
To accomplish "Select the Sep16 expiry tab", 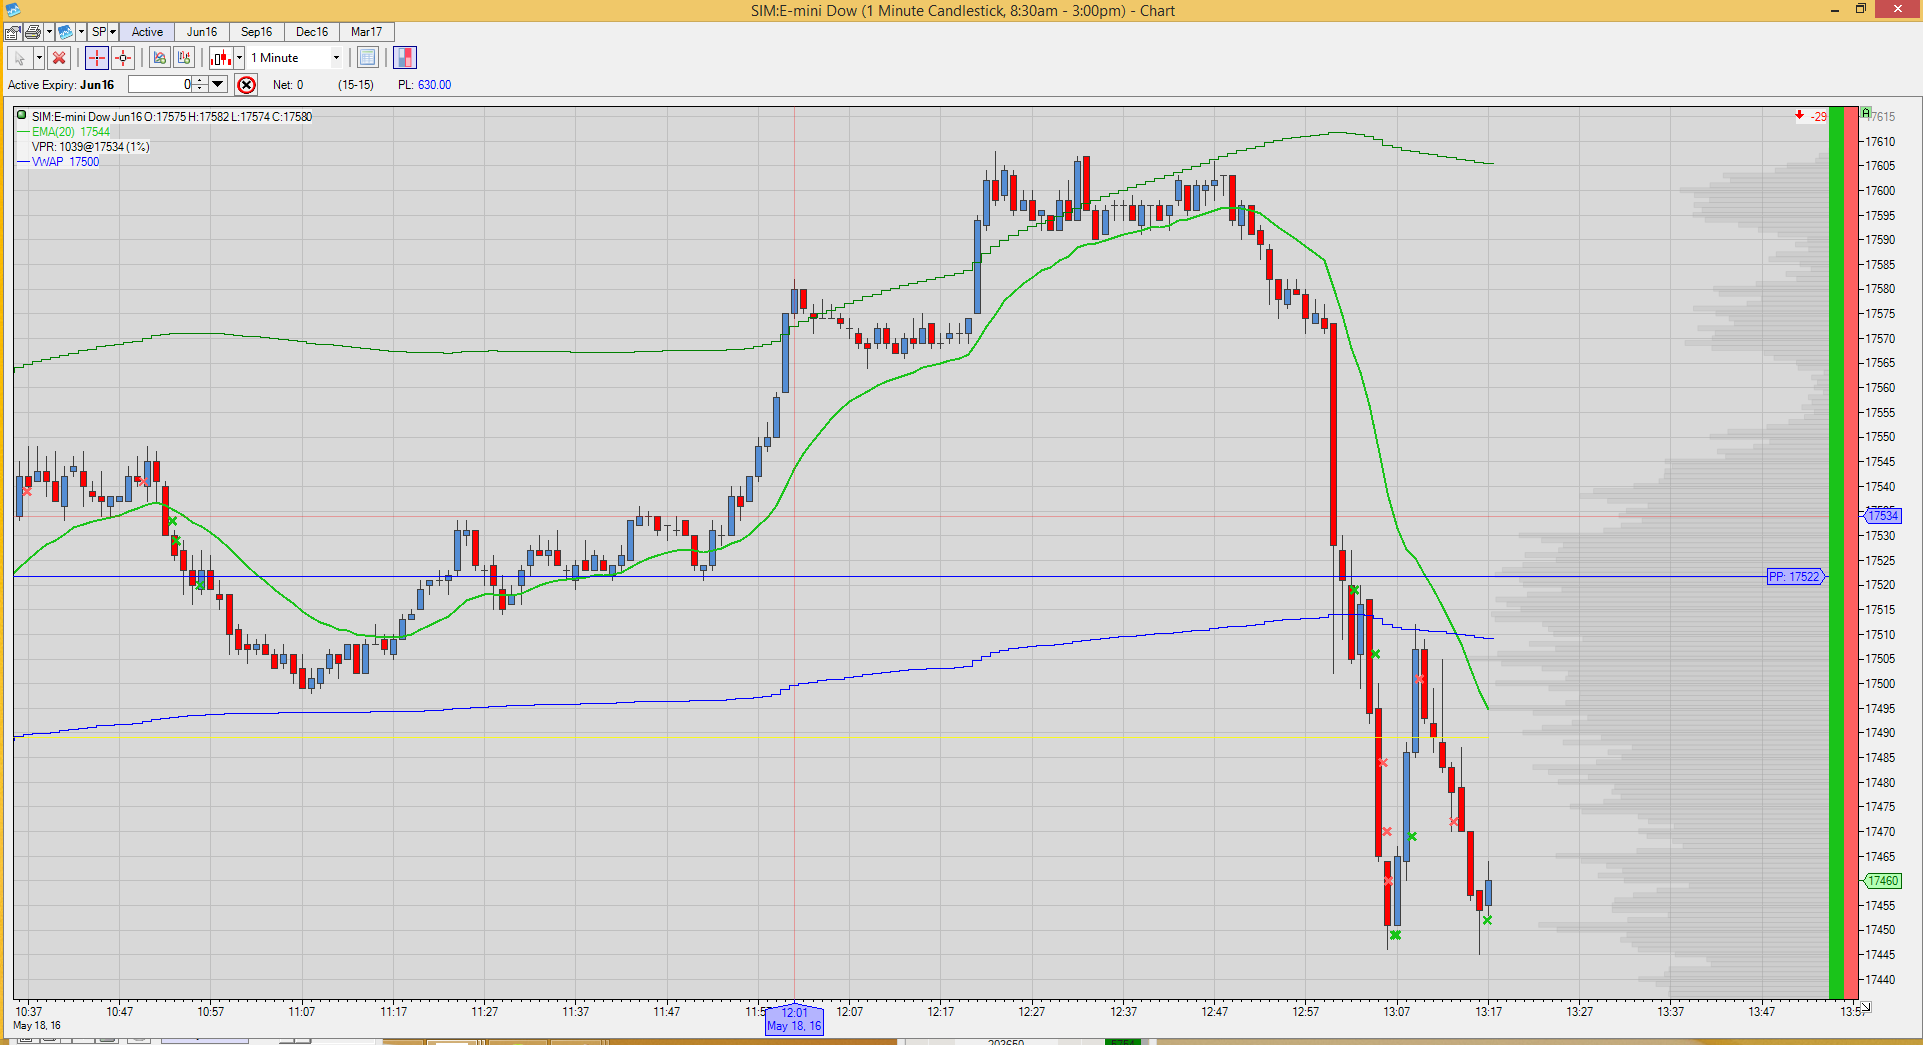I will tap(257, 32).
